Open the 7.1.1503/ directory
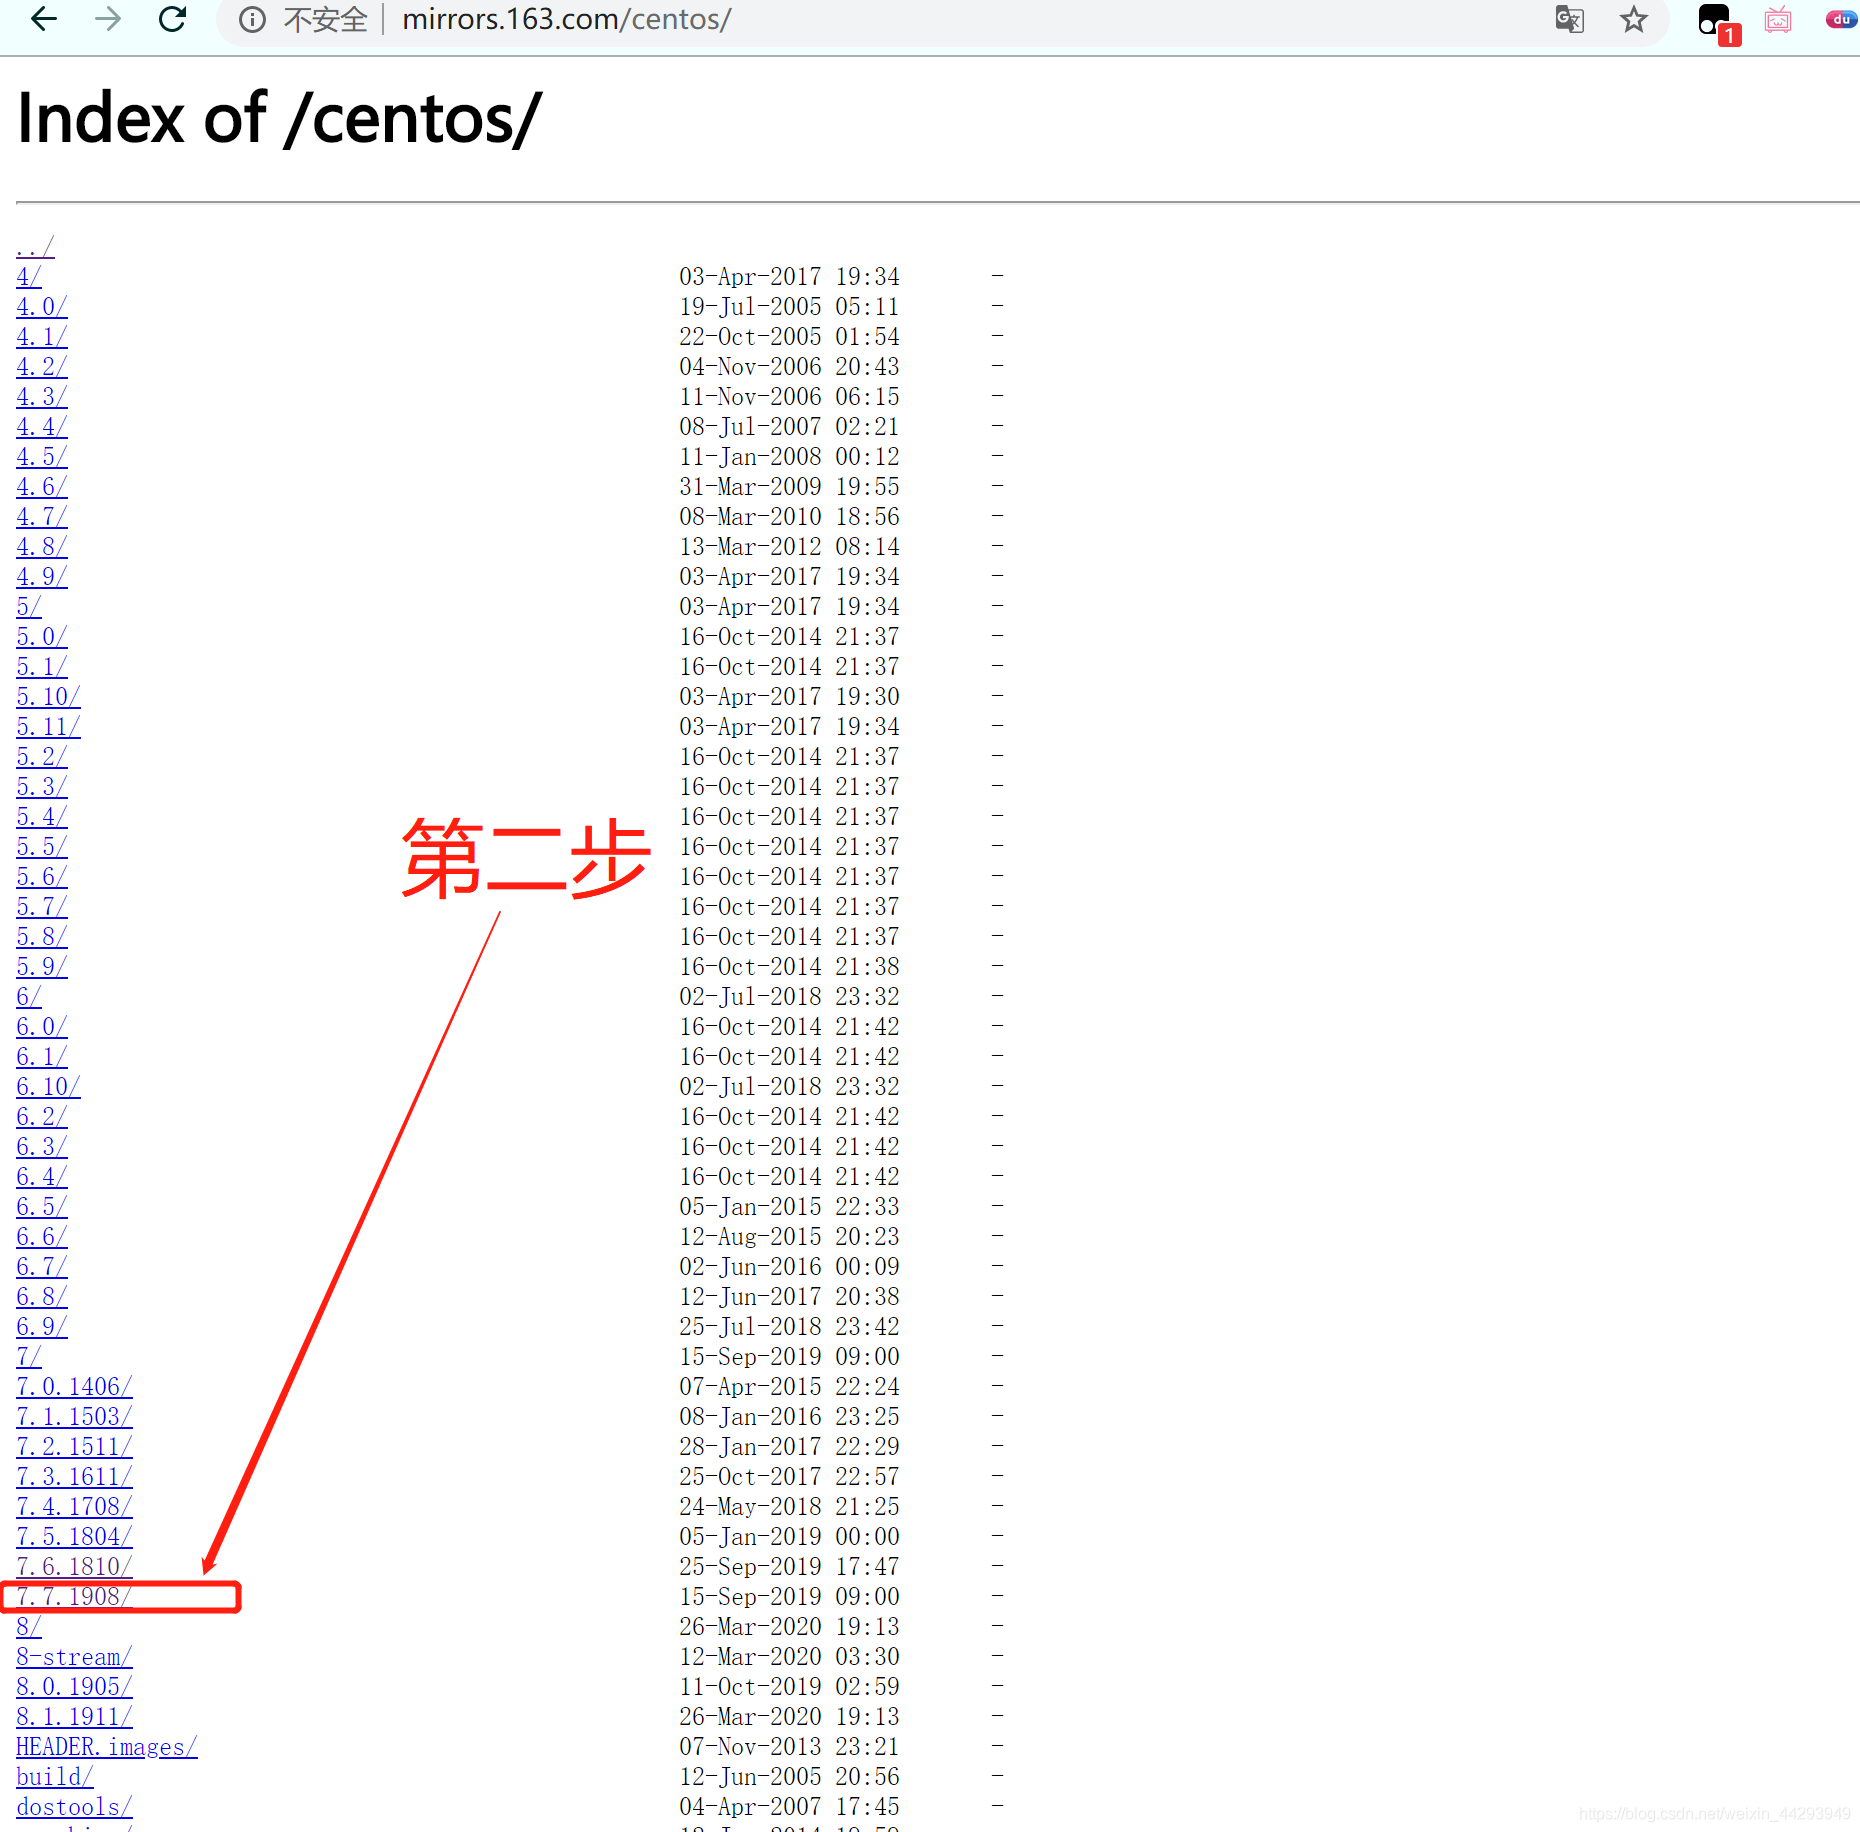The width and height of the screenshot is (1860, 1832). click(x=74, y=1416)
